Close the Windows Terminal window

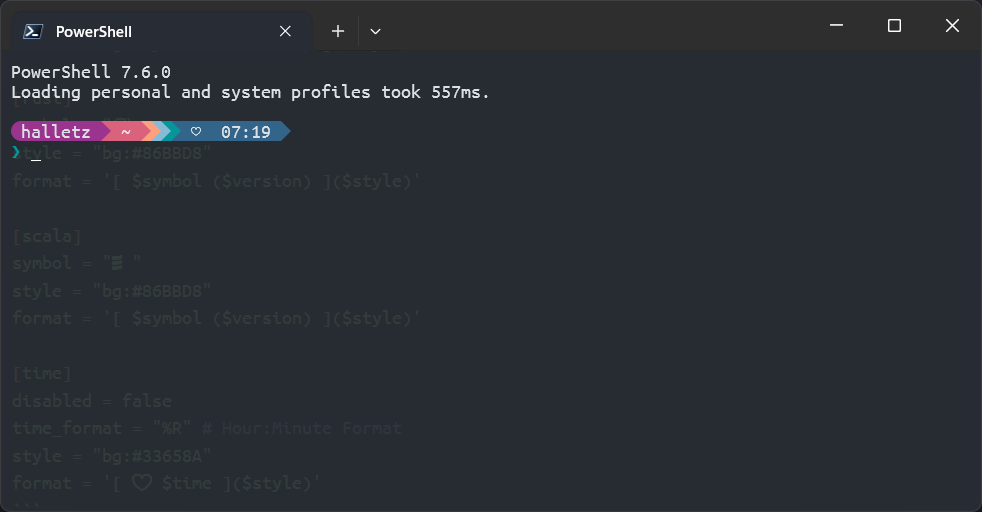pyautogui.click(x=952, y=26)
